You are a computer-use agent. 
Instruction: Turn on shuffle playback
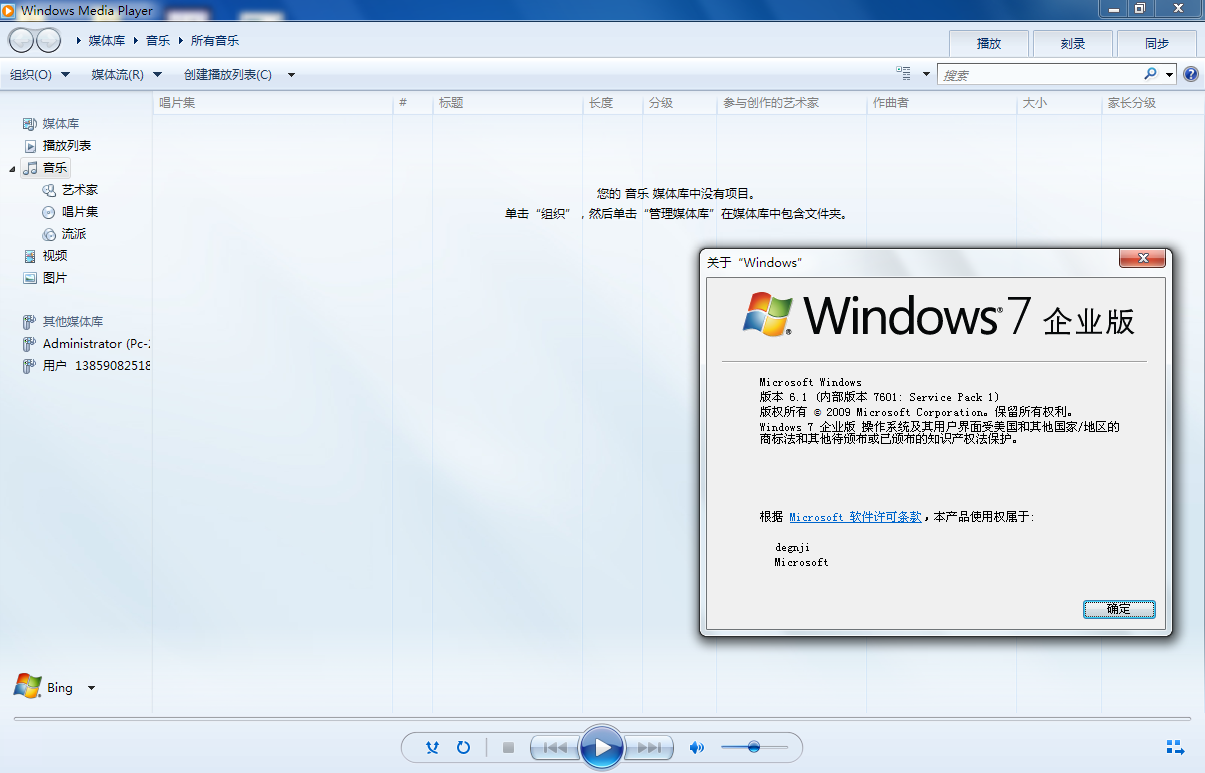pos(432,747)
